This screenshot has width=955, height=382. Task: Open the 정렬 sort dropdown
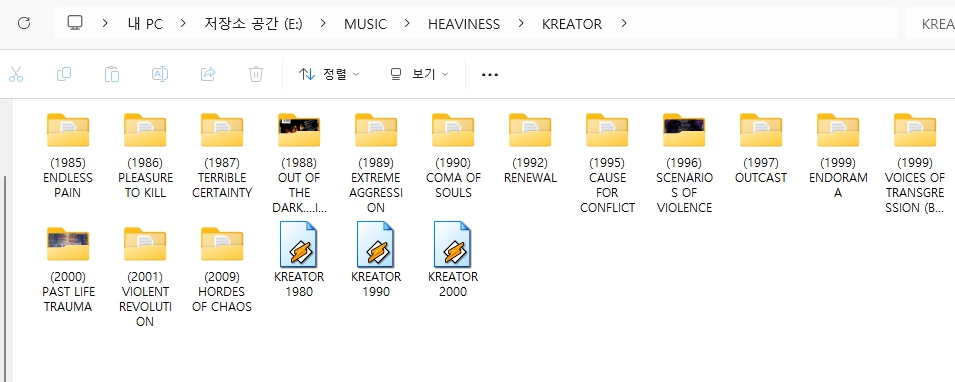tap(329, 74)
